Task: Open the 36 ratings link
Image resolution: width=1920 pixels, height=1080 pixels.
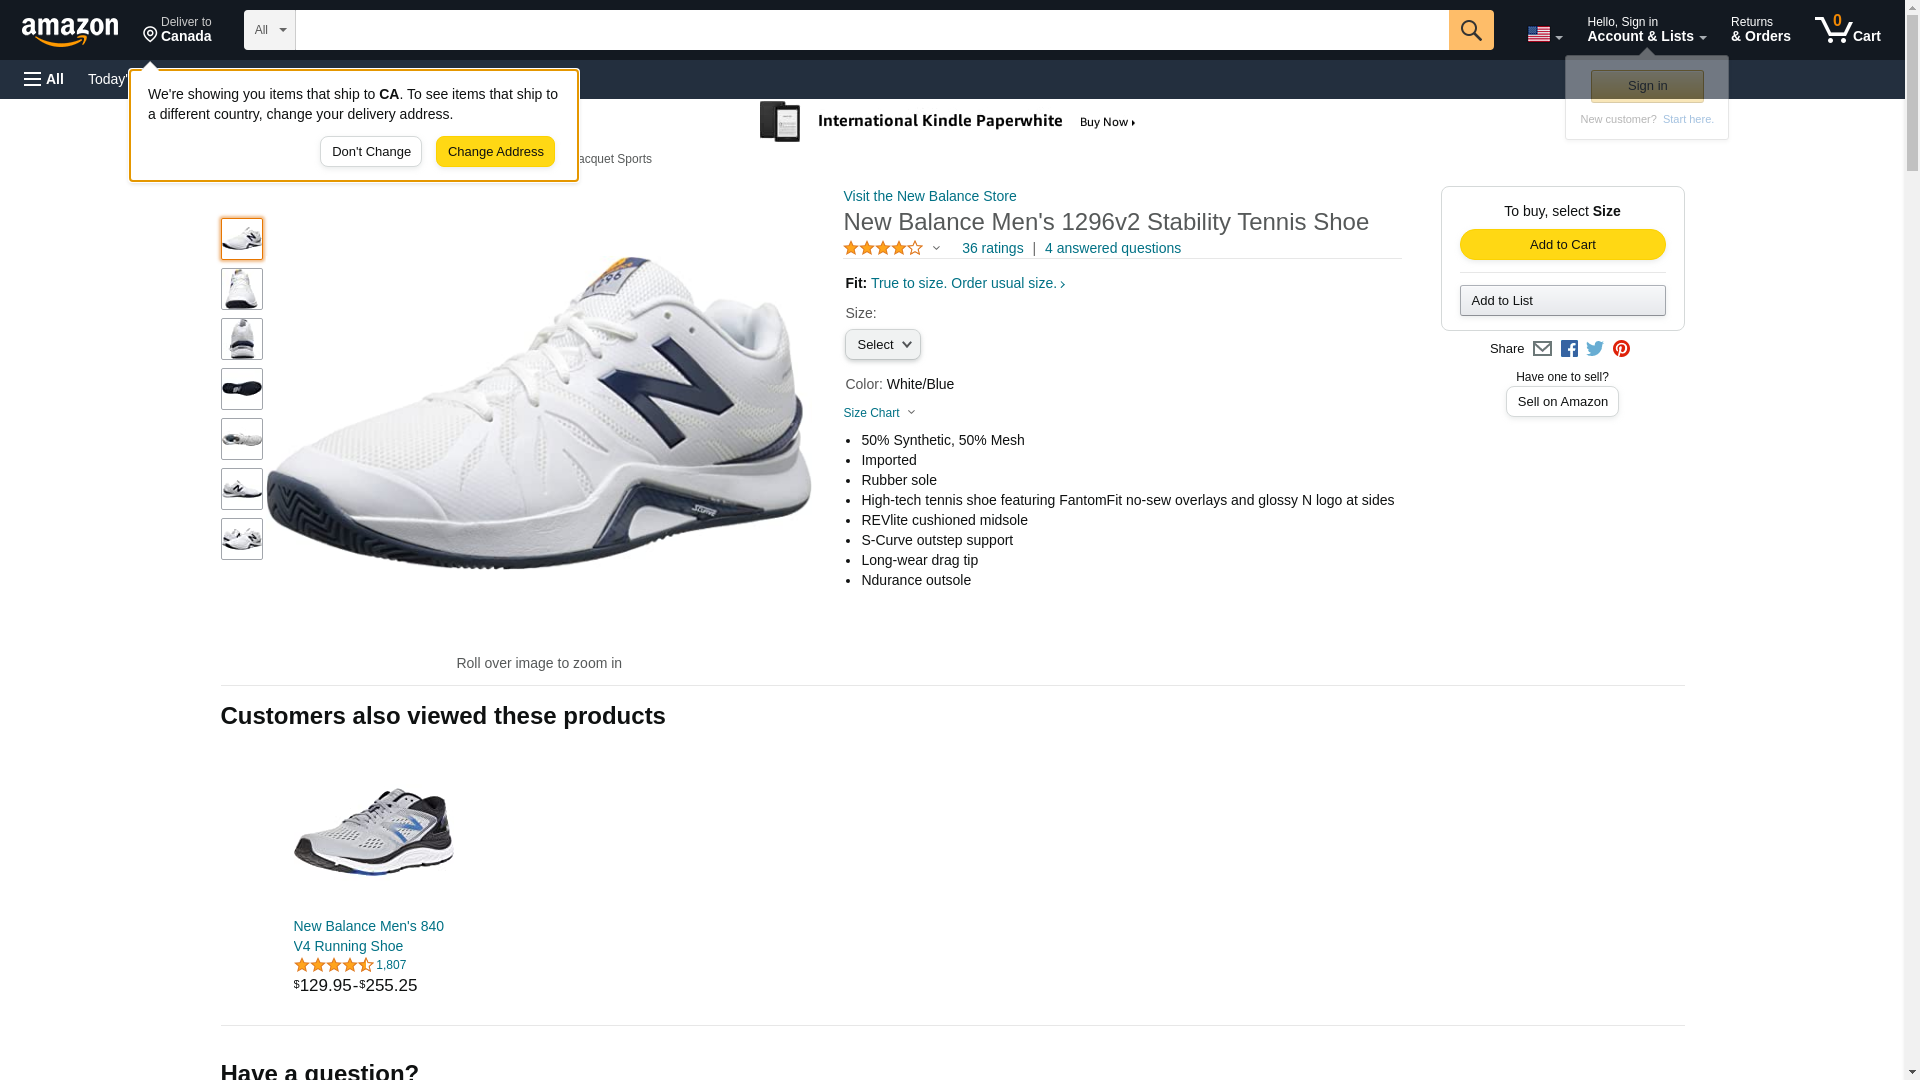Action: (x=992, y=248)
